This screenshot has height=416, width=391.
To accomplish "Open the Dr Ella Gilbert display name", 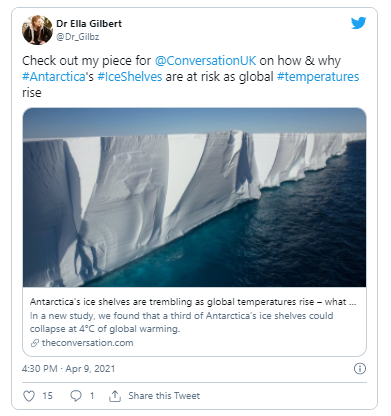I will [x=89, y=24].
